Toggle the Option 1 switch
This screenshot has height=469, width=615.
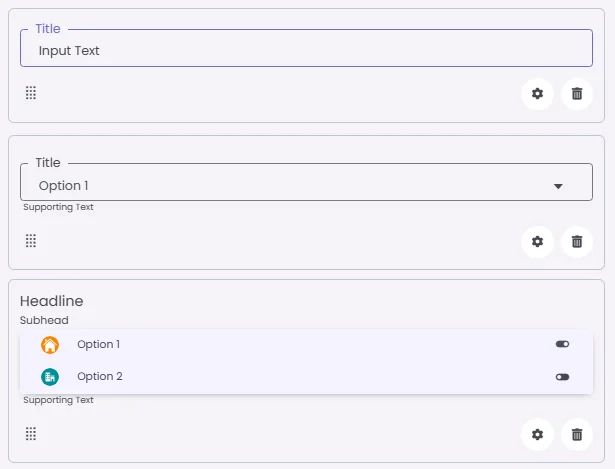click(562, 345)
